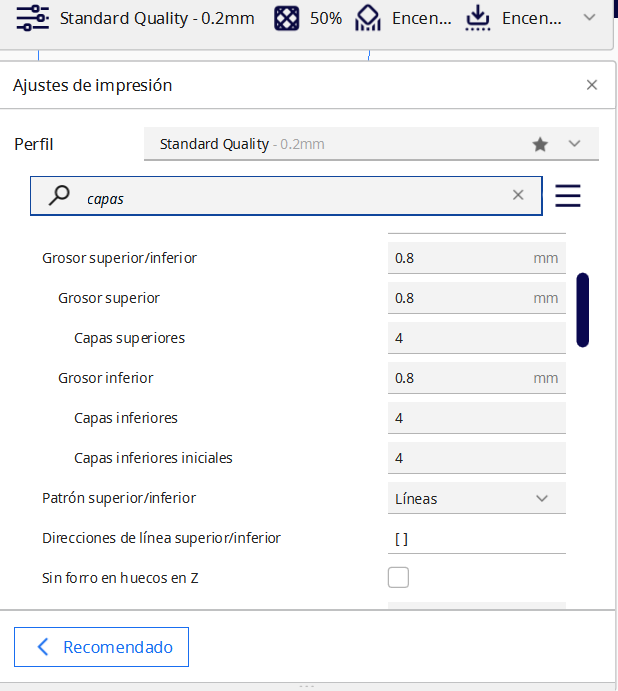Click the support structure icon
Screen dimensions: 618x691
click(x=369, y=18)
